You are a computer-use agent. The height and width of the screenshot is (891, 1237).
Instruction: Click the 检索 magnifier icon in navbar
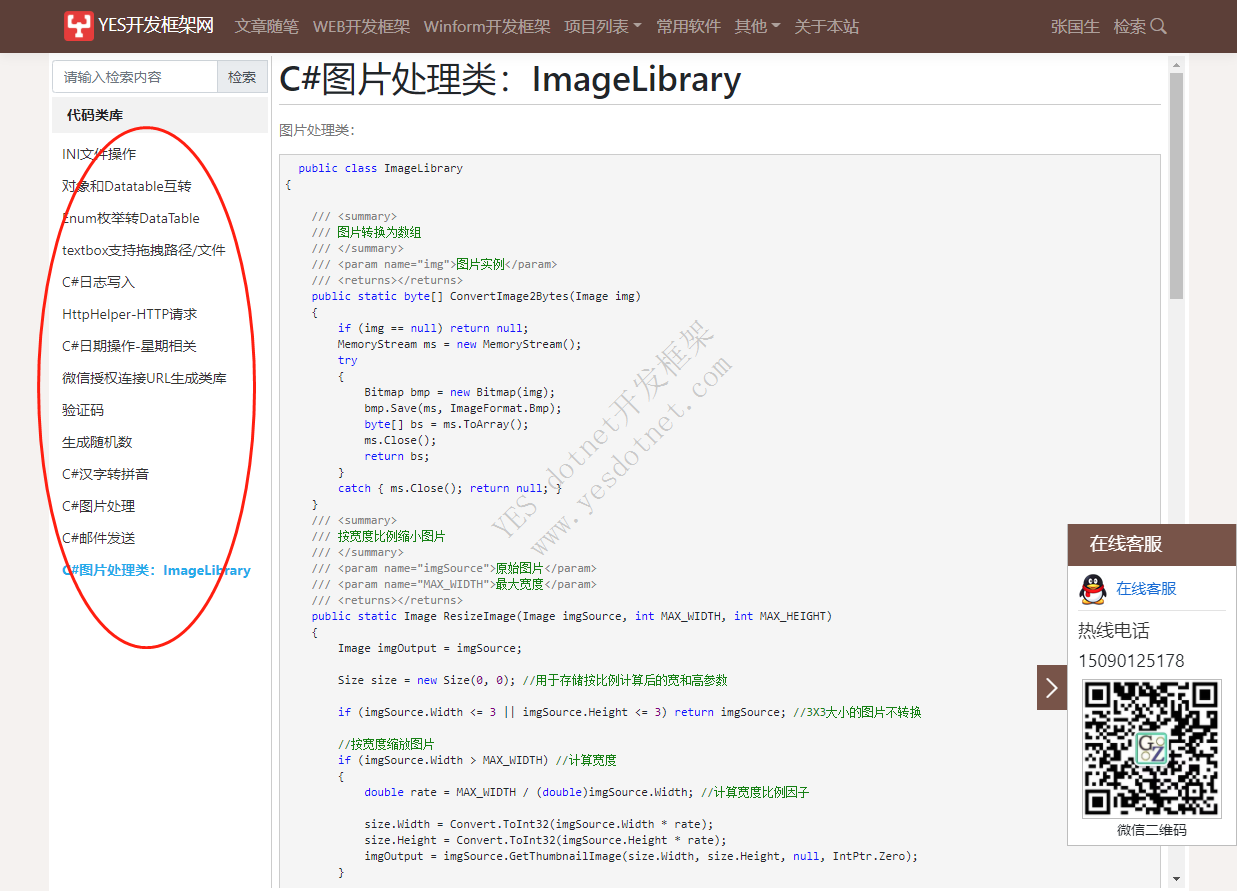tap(1159, 26)
